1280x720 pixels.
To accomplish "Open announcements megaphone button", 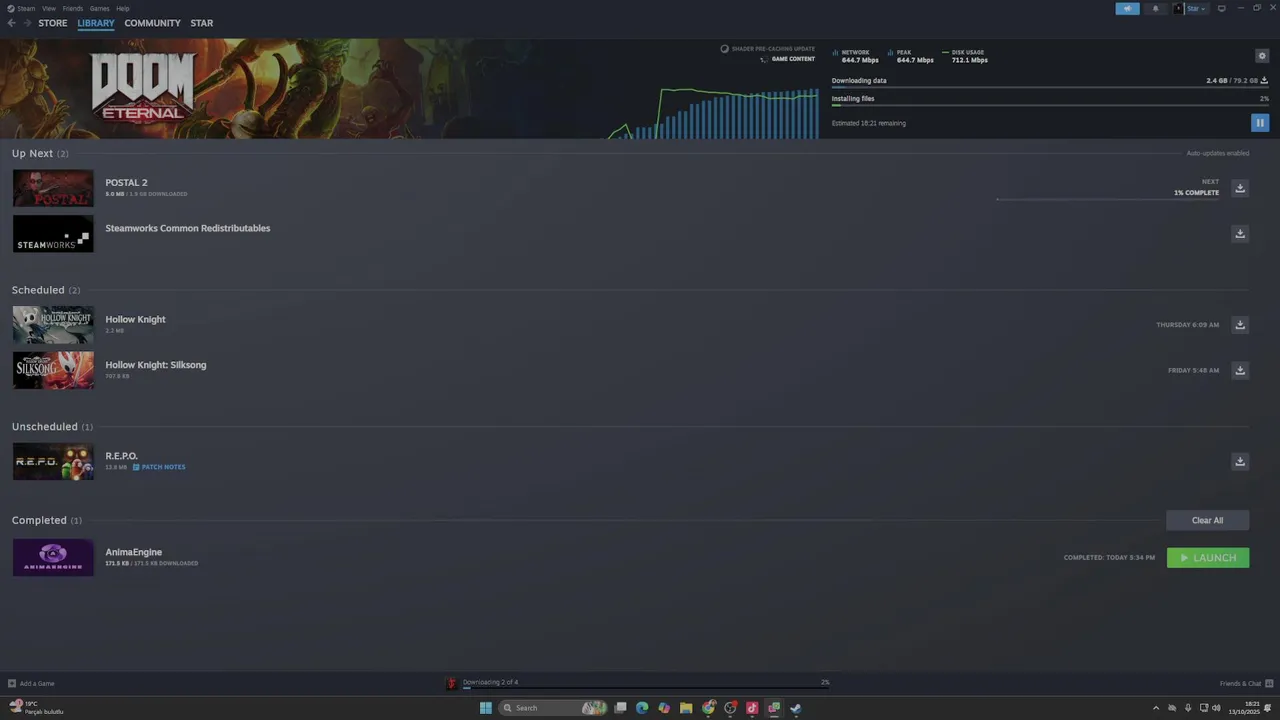I will click(x=1127, y=8).
